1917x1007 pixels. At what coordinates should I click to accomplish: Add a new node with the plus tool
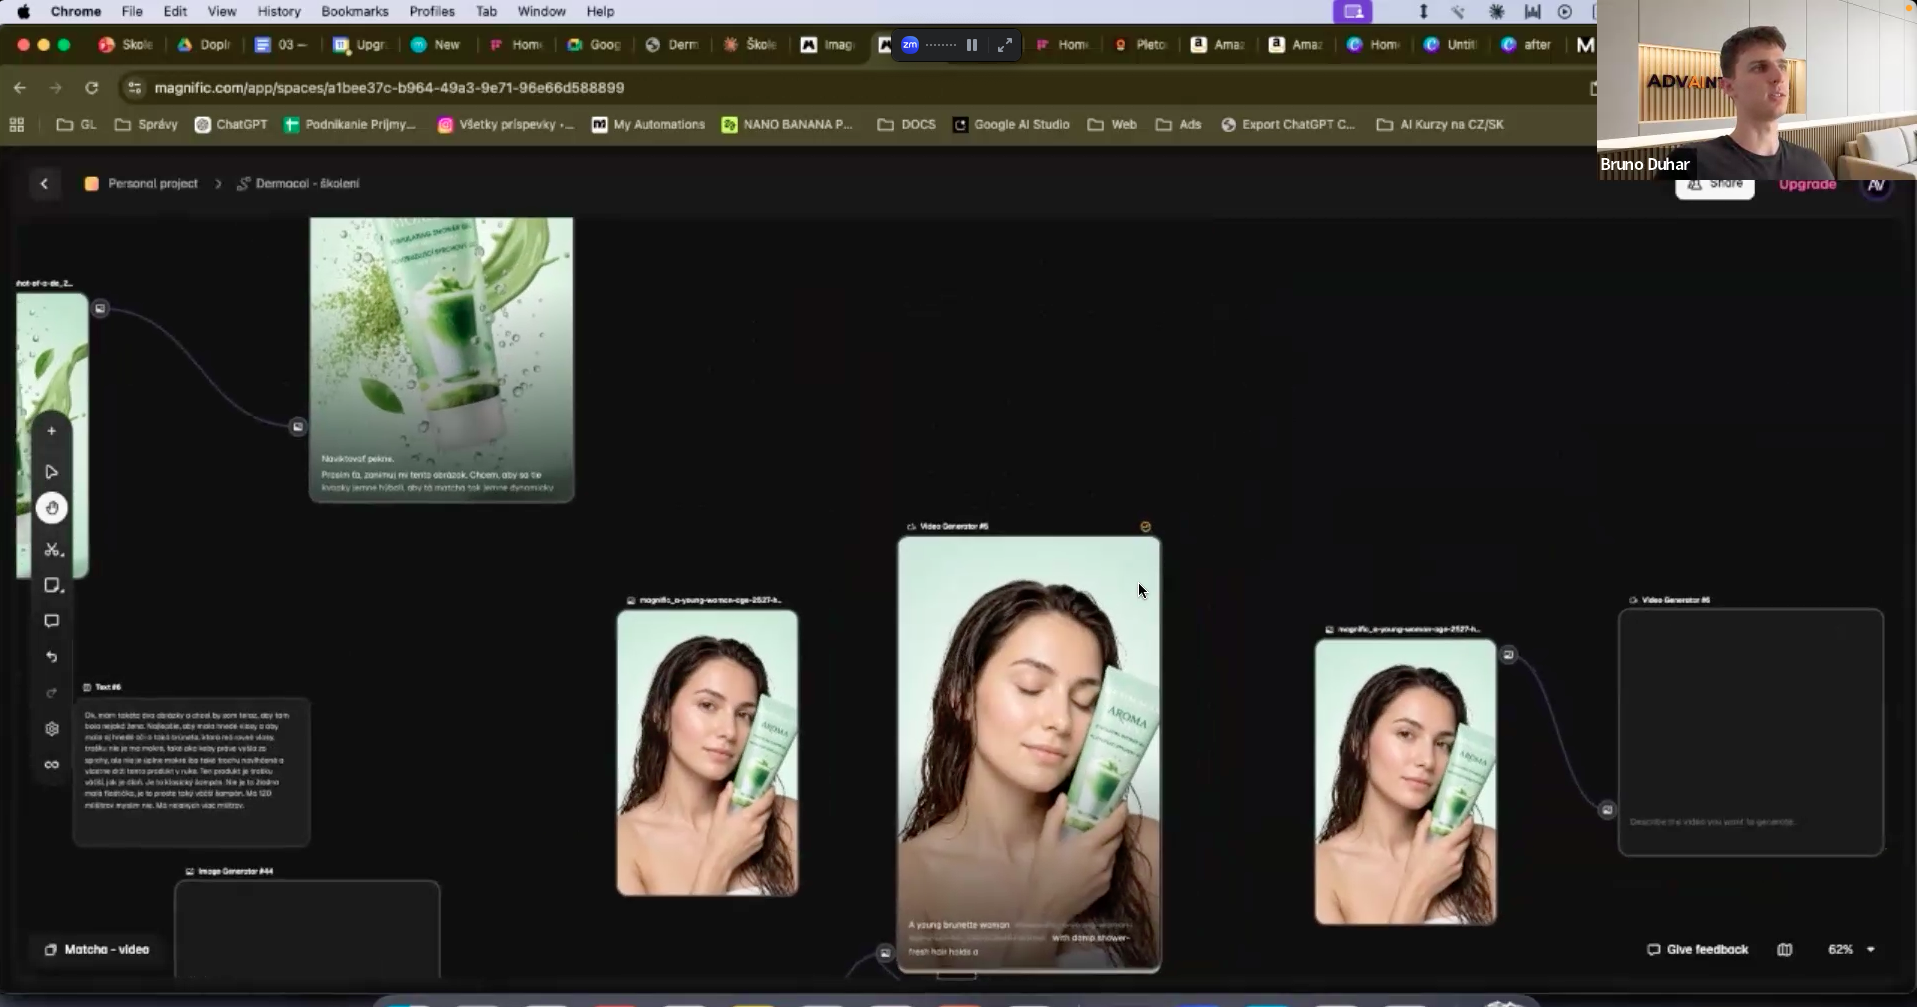coord(52,431)
